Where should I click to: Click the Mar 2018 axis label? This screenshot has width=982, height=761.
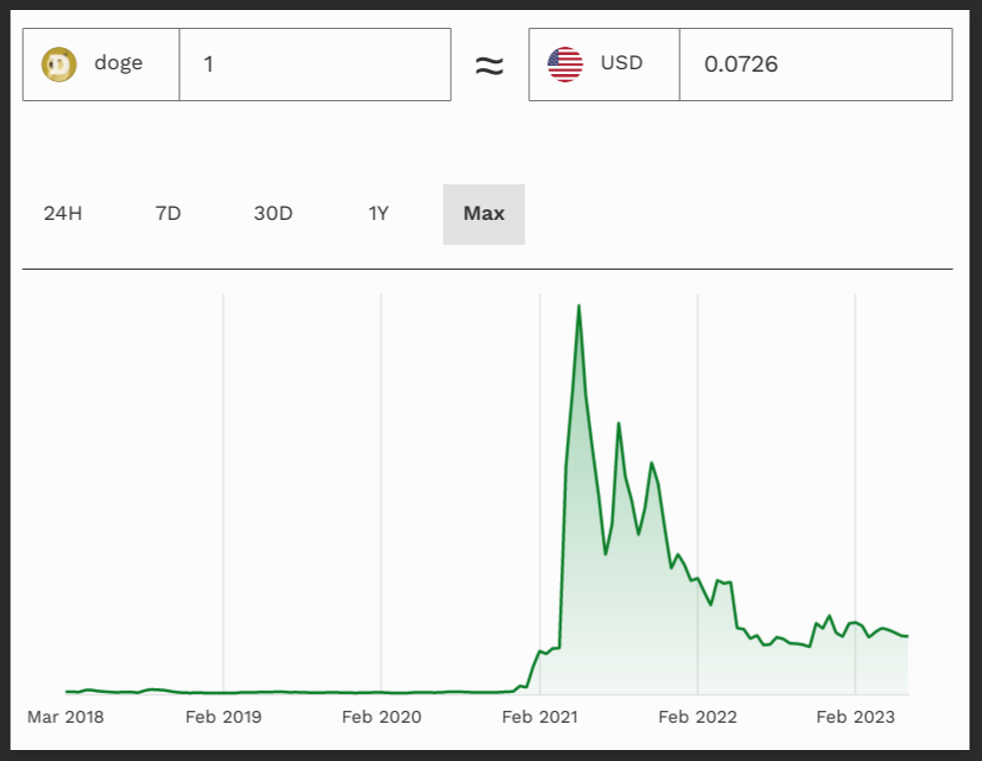pyautogui.click(x=66, y=717)
